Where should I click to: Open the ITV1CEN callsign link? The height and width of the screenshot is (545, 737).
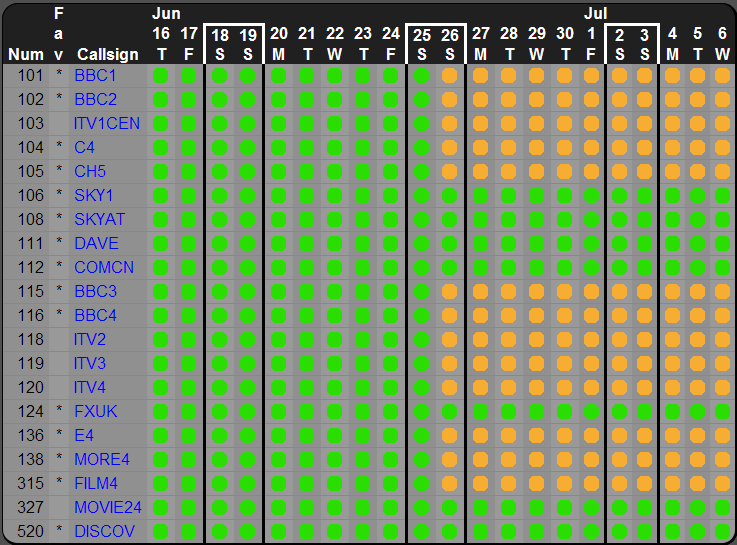pyautogui.click(x=107, y=124)
